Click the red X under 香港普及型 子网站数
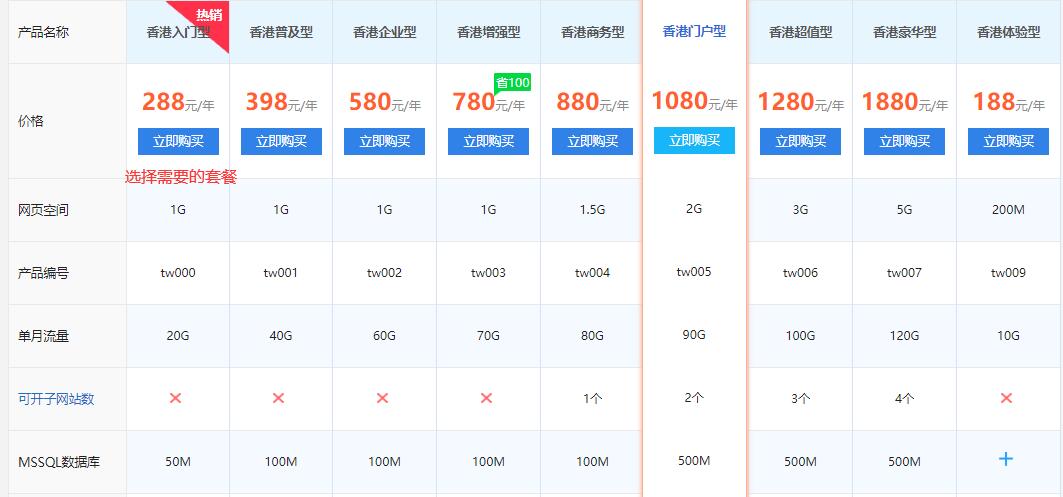Viewport: 1063px width, 497px height. coord(278,398)
